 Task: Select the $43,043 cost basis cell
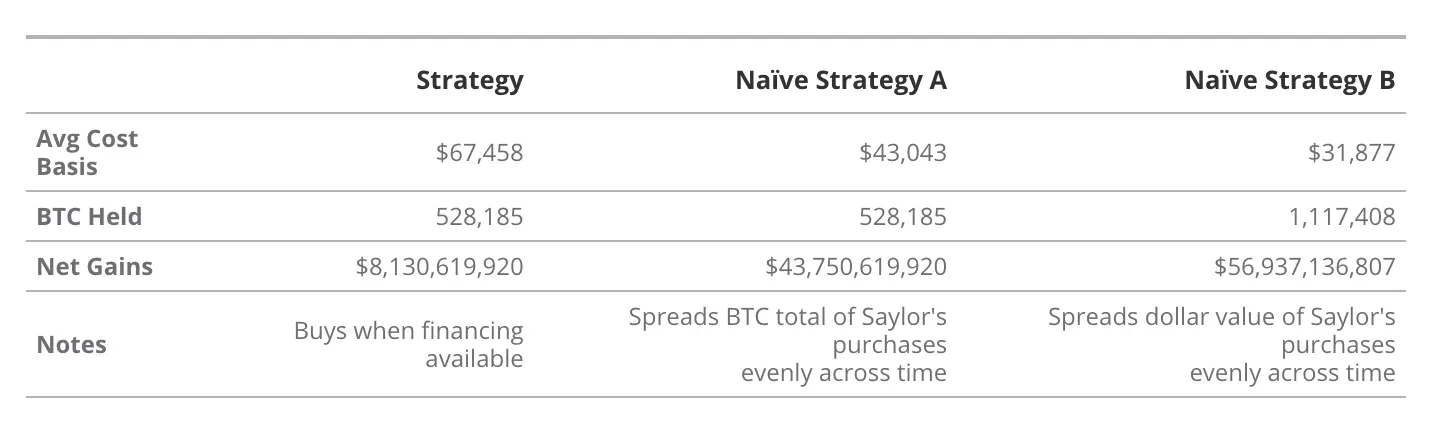902,152
